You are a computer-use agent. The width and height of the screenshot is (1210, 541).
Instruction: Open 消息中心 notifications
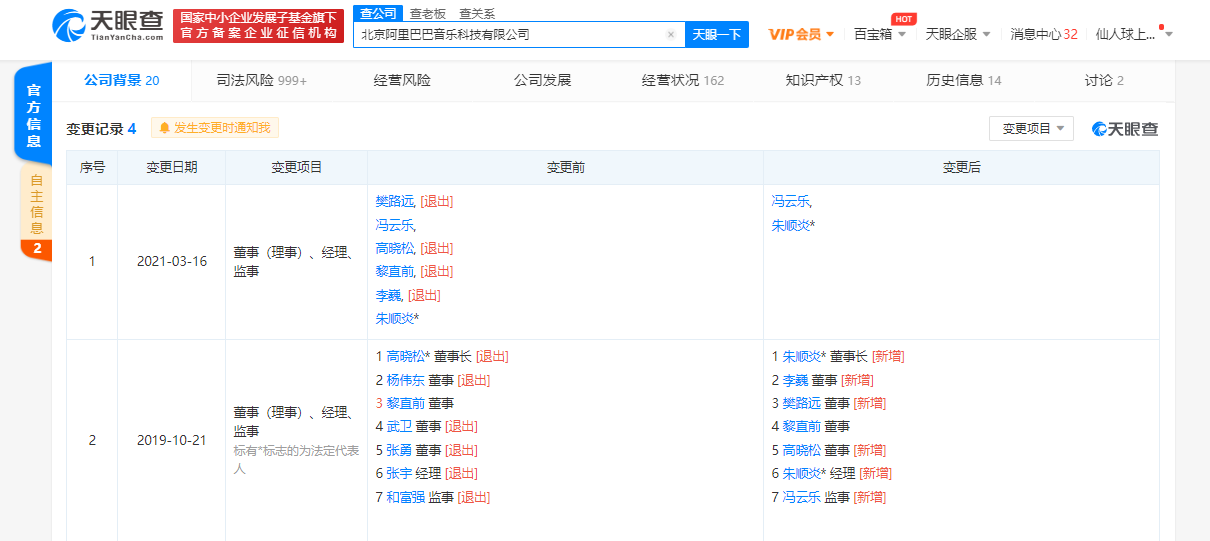pyautogui.click(x=1044, y=34)
